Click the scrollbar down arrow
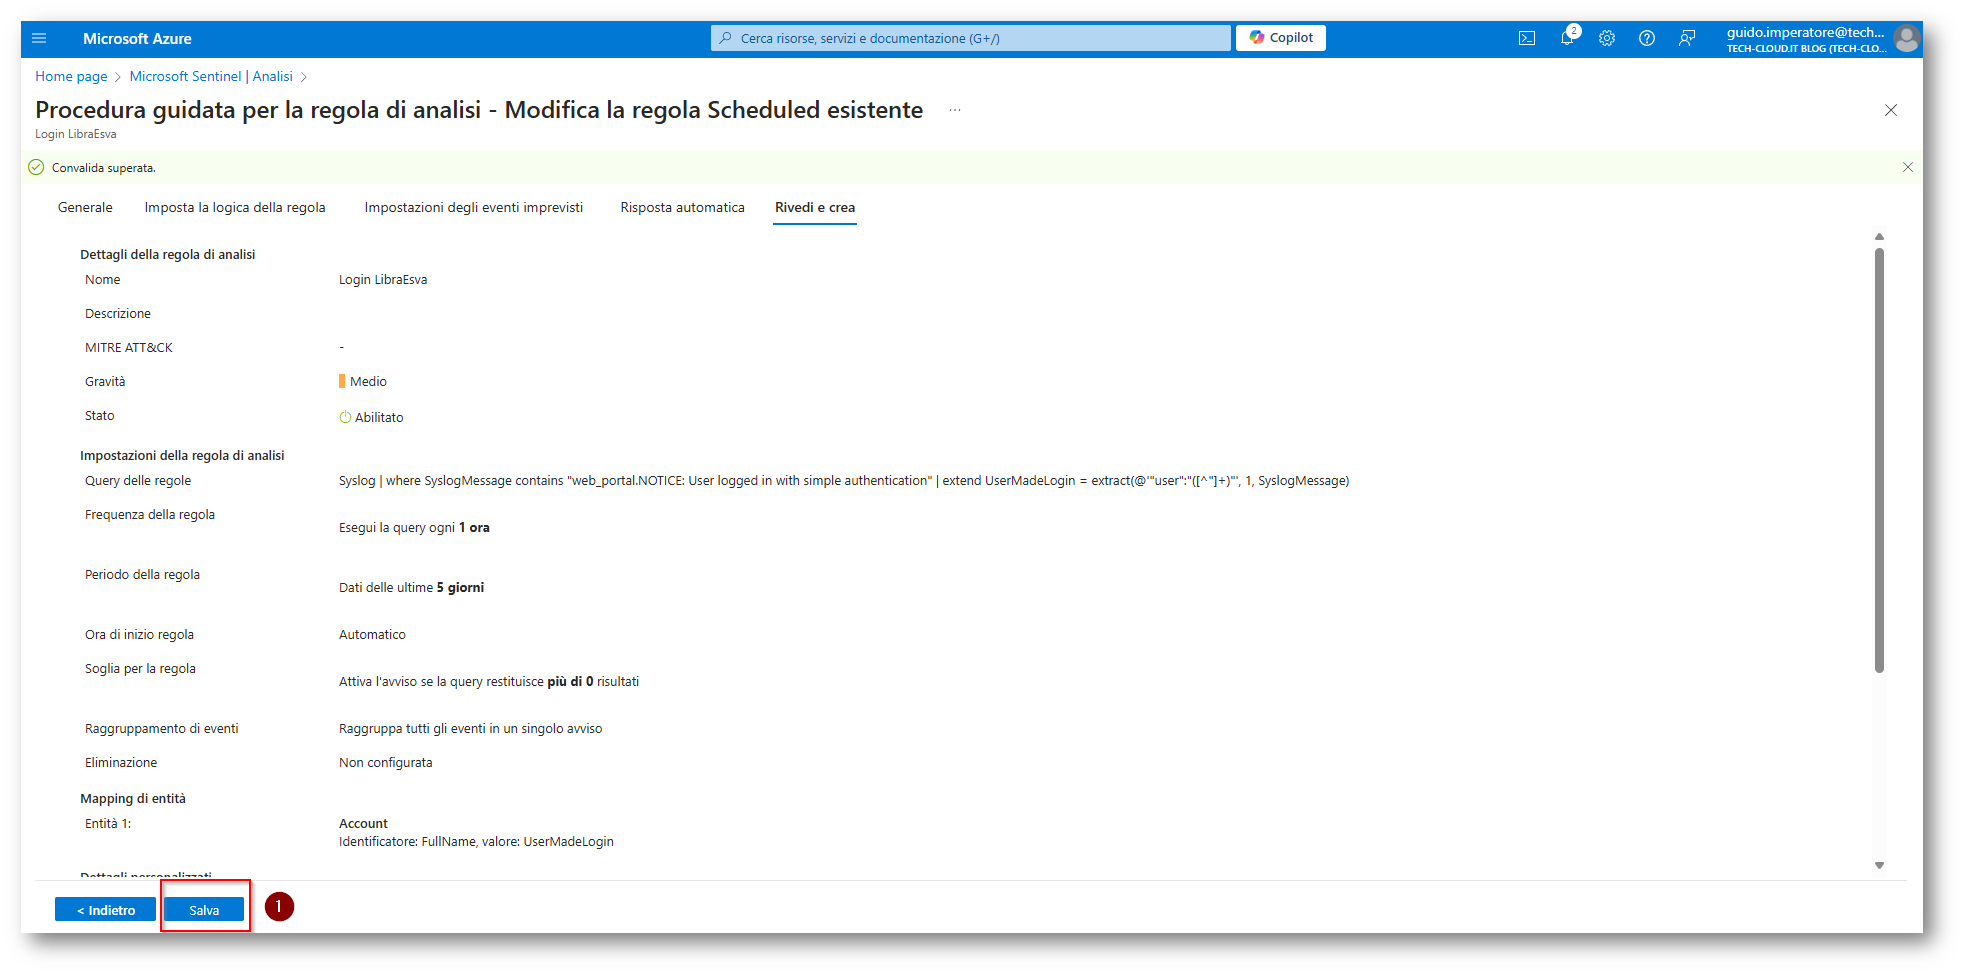Viewport: 1965px width, 975px height. pyautogui.click(x=1879, y=866)
